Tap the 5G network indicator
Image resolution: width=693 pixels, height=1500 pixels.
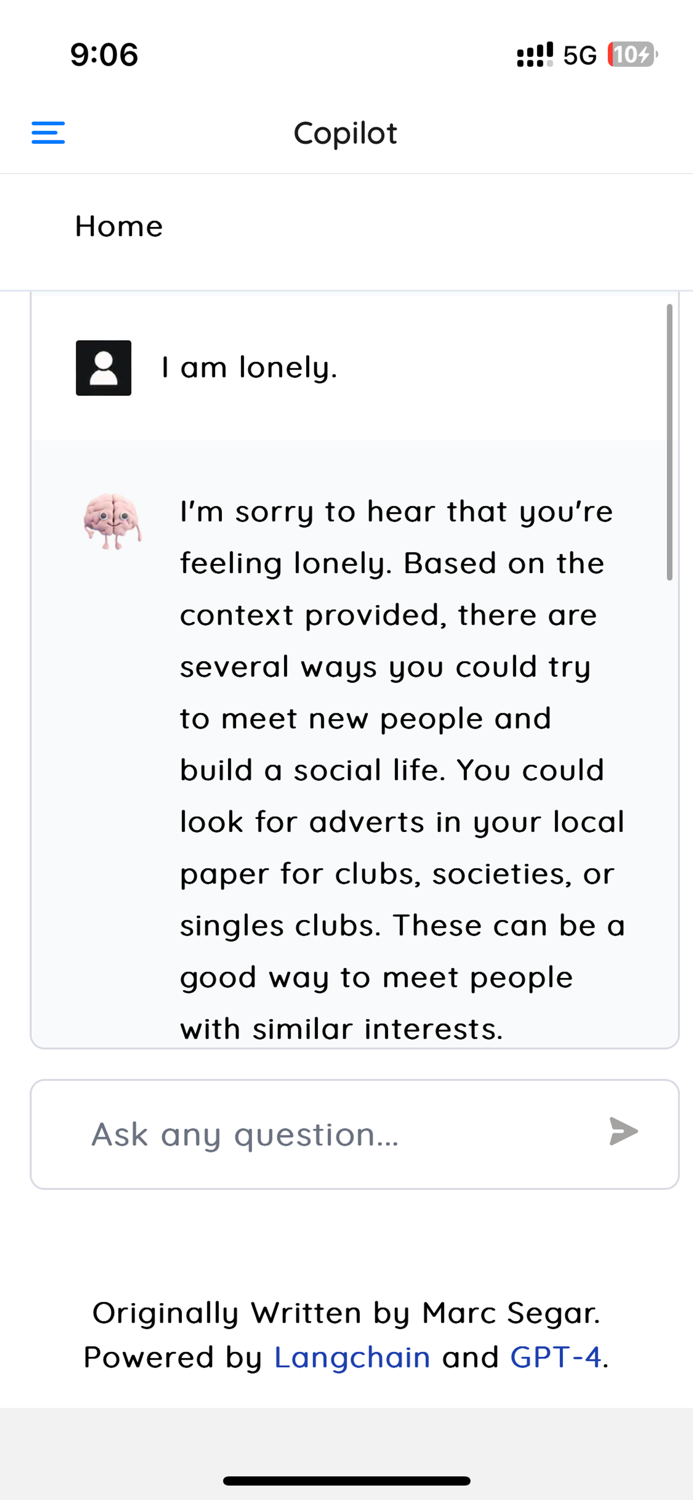581,55
